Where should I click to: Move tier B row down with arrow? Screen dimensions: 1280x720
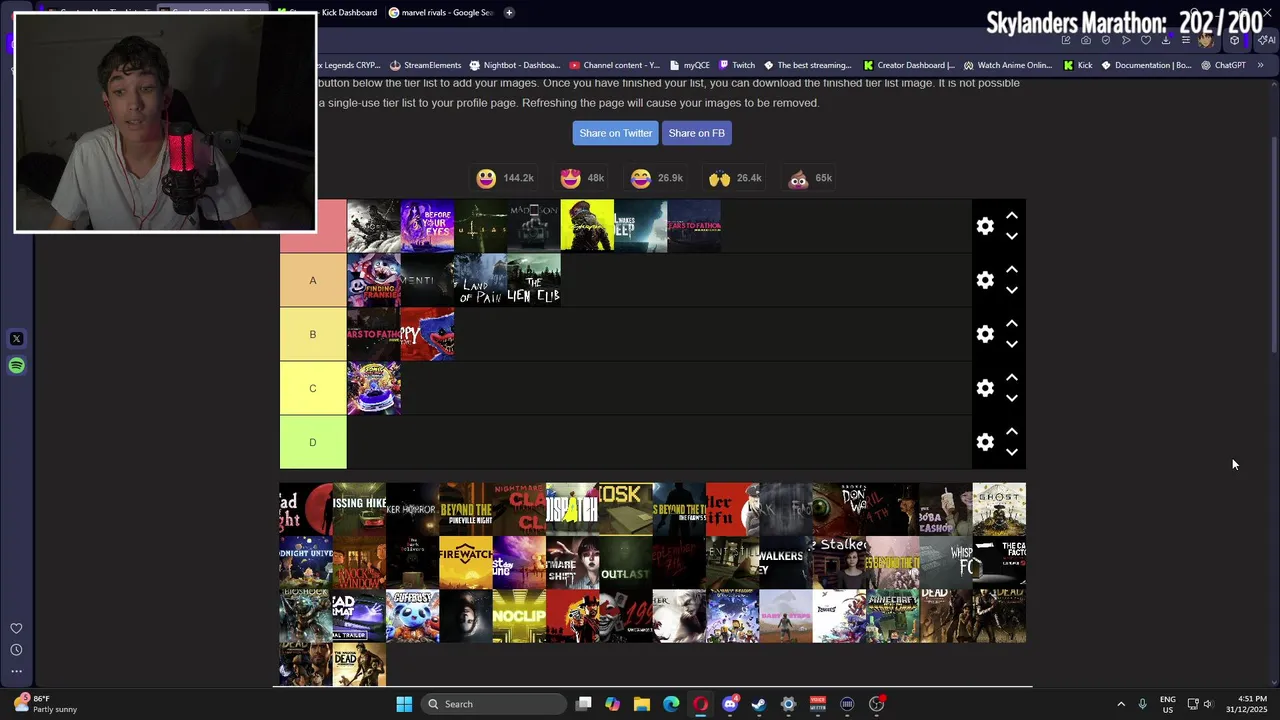pos(1012,344)
